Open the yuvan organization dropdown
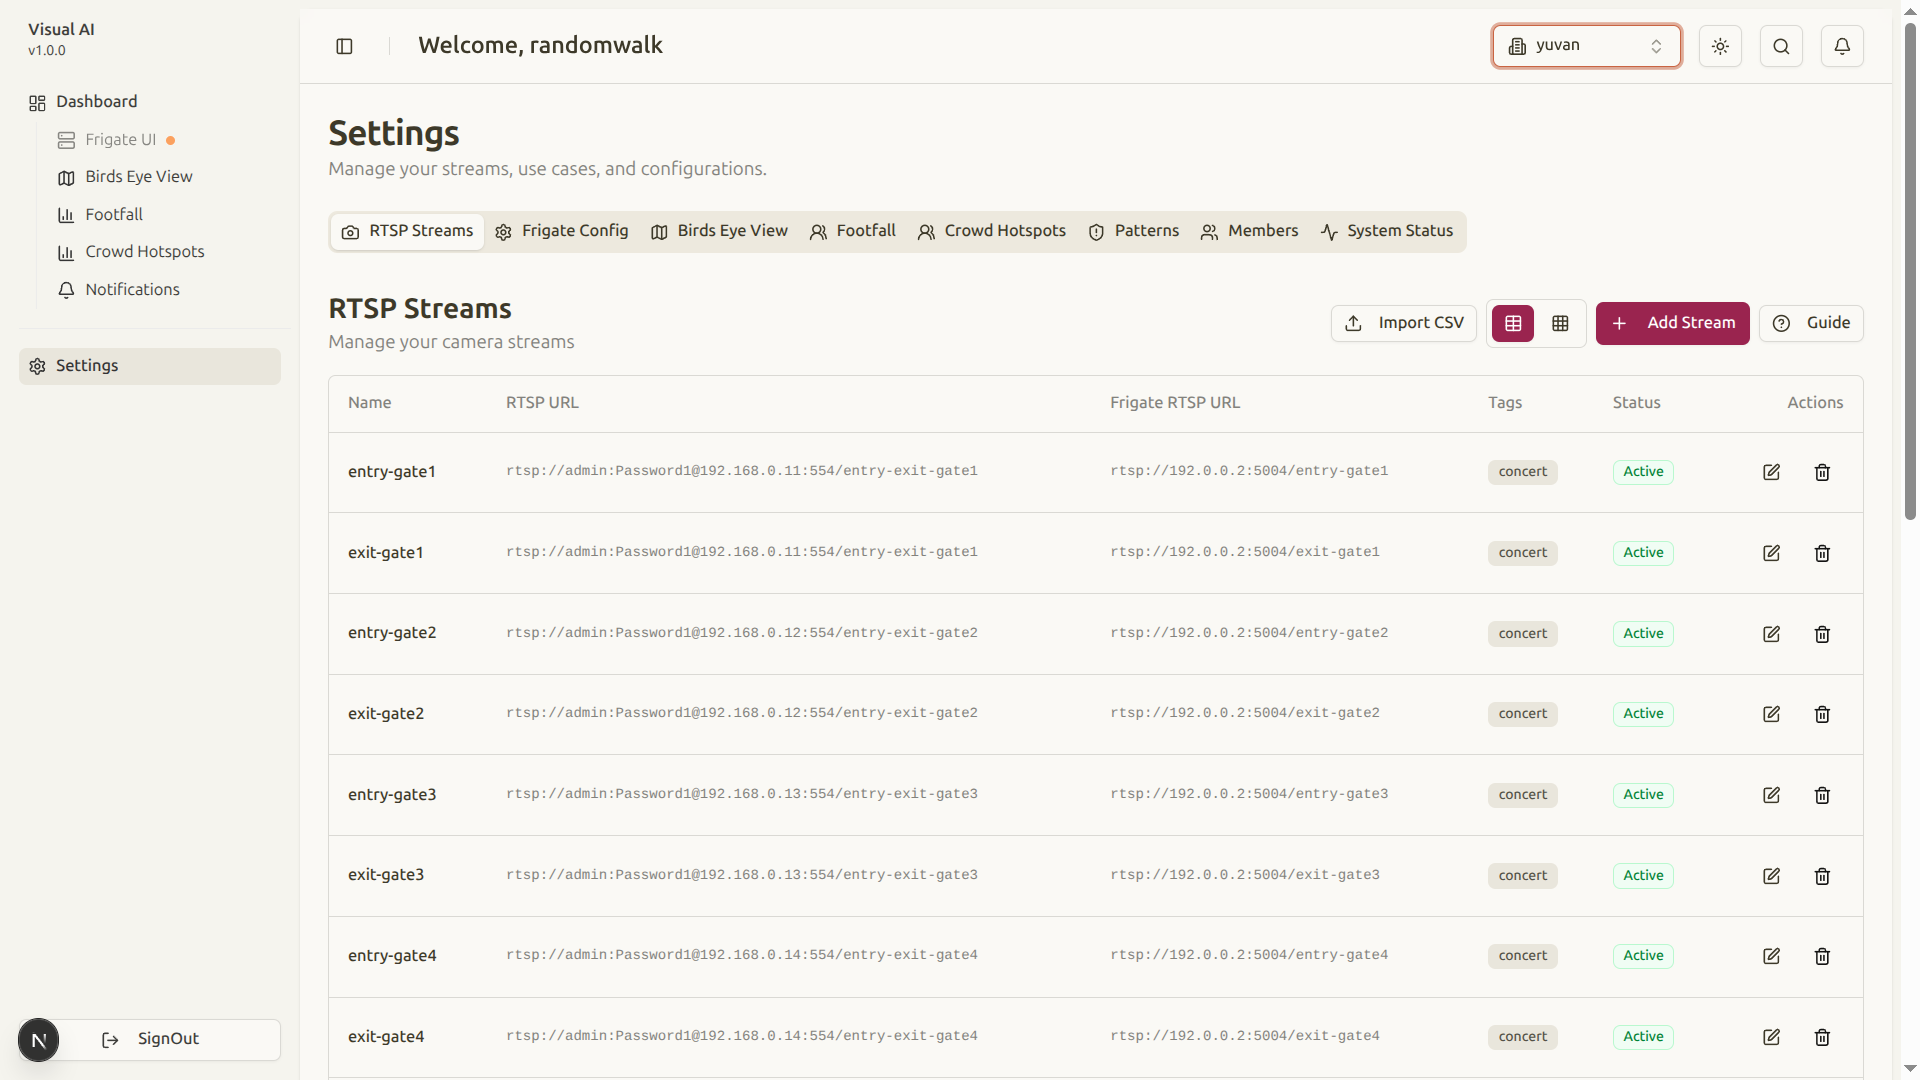 1586,46
